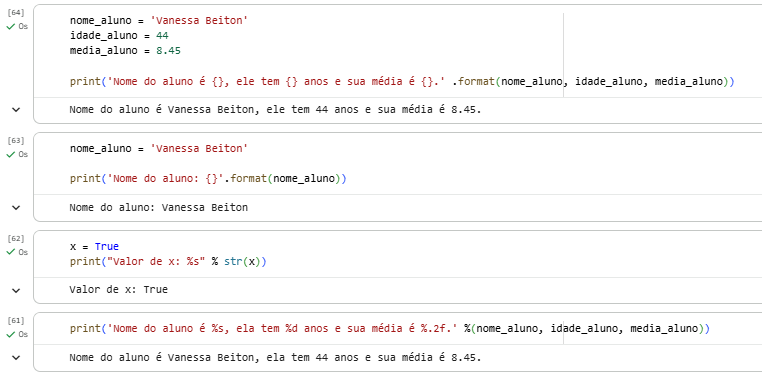Collapse output of cell 61 using chevron
Image resolution: width=762 pixels, height=376 pixels.
[16, 358]
